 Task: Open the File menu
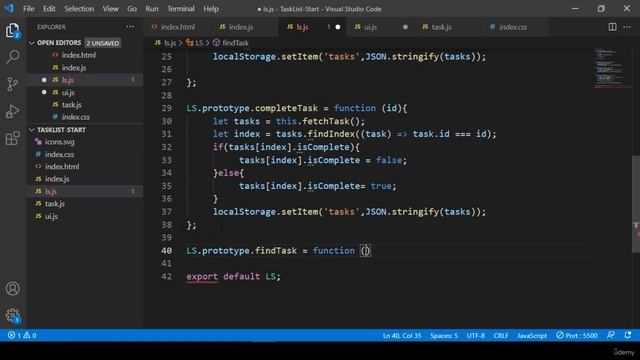[x=29, y=9]
